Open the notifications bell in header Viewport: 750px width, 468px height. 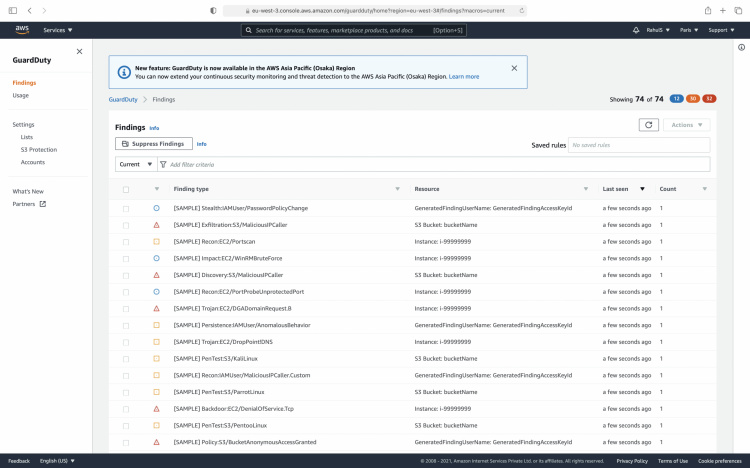(636, 30)
